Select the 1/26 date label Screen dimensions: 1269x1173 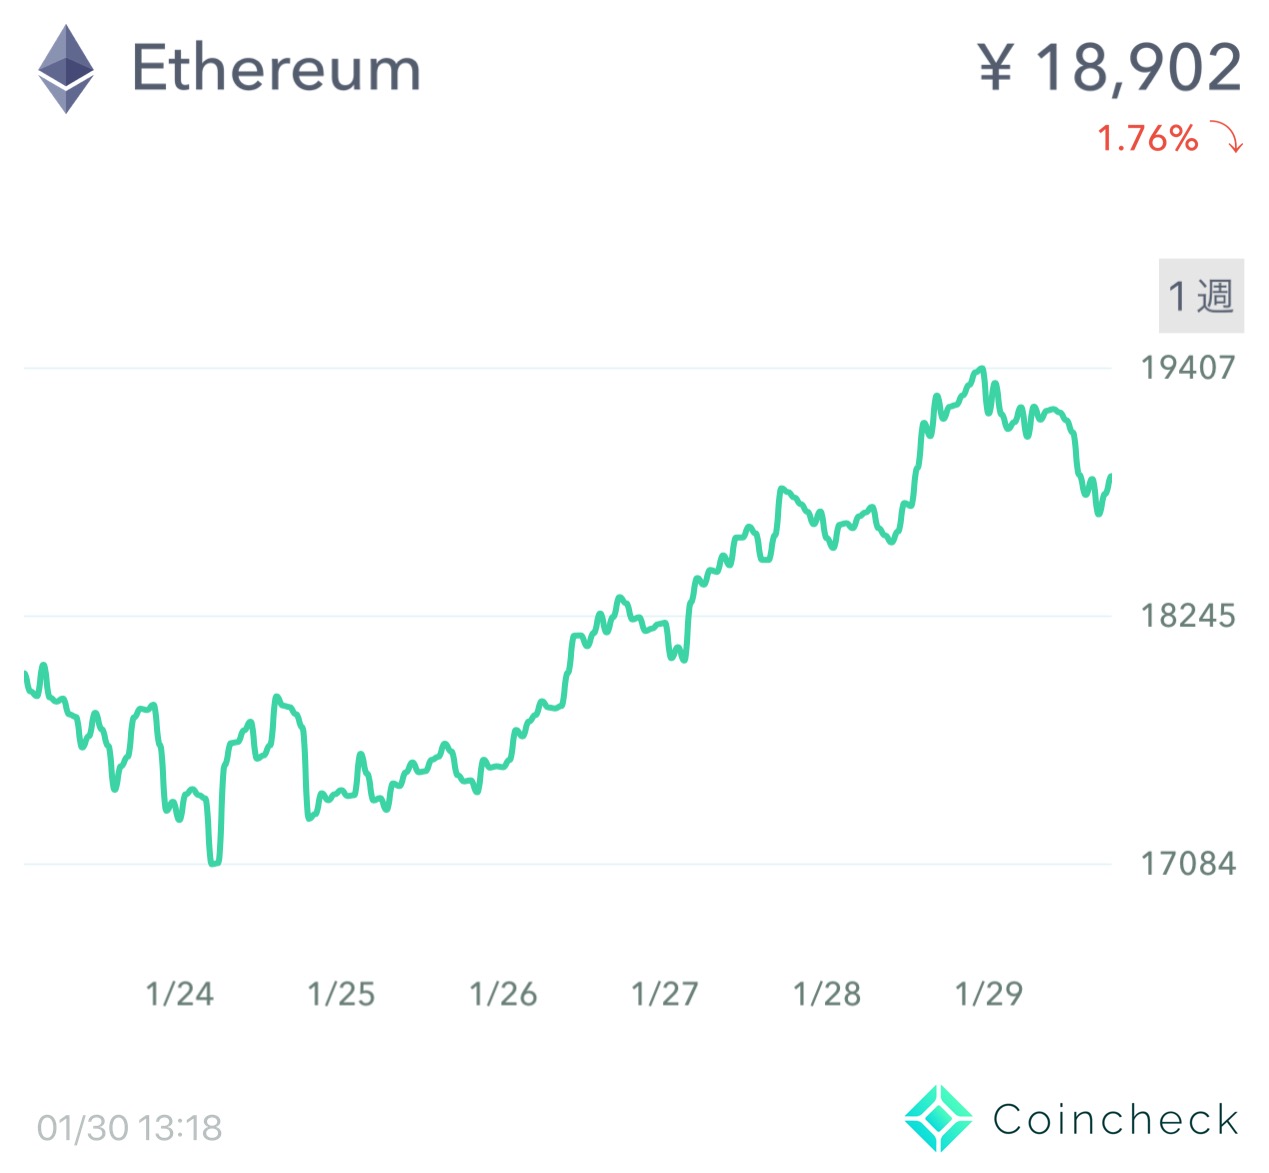503,994
